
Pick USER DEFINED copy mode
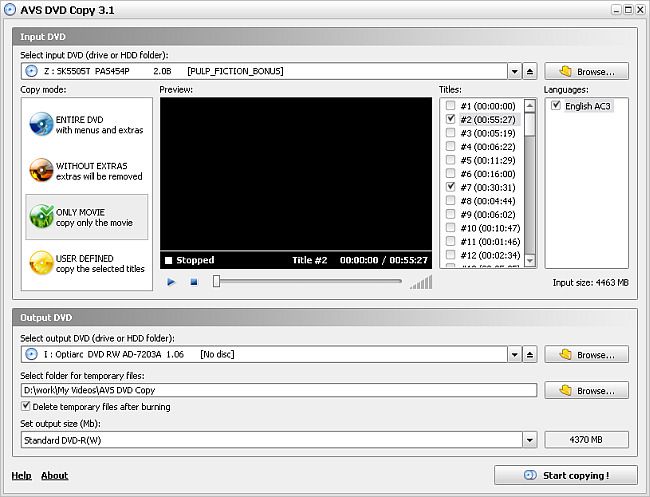click(87, 263)
